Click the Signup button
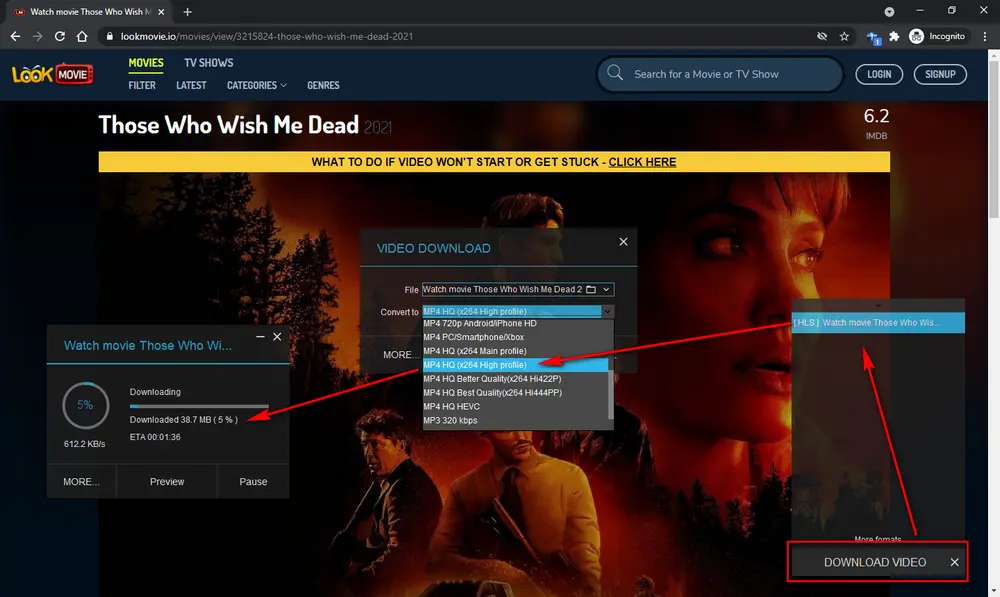 [x=940, y=74]
